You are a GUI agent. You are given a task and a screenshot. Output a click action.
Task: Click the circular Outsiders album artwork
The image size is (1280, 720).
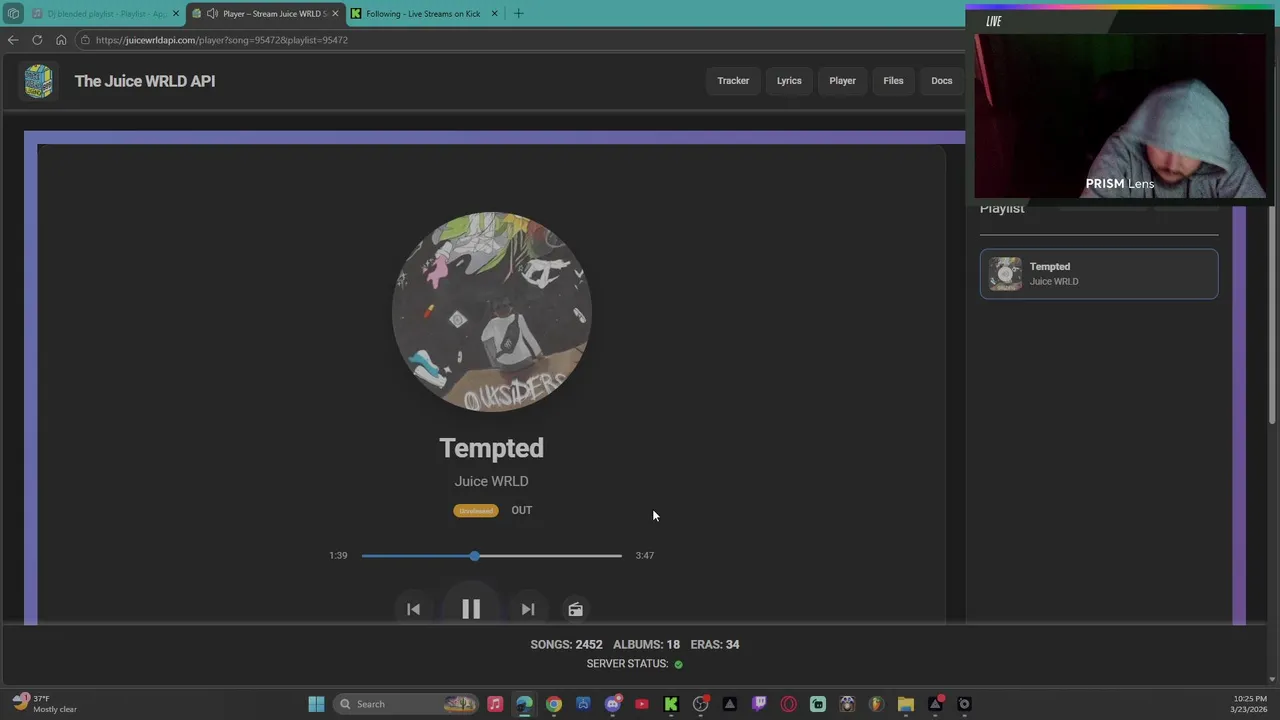coord(491,311)
